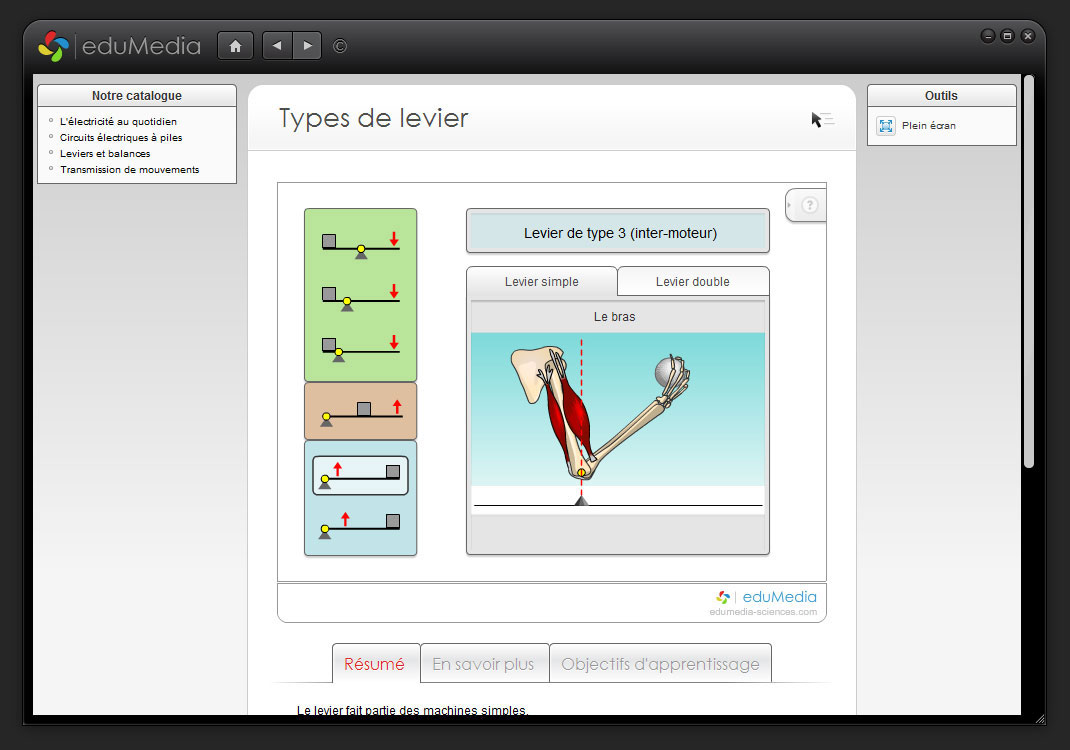Toggle the cursor list icon beside title
Screen dimensions: 1070x750
point(822,120)
